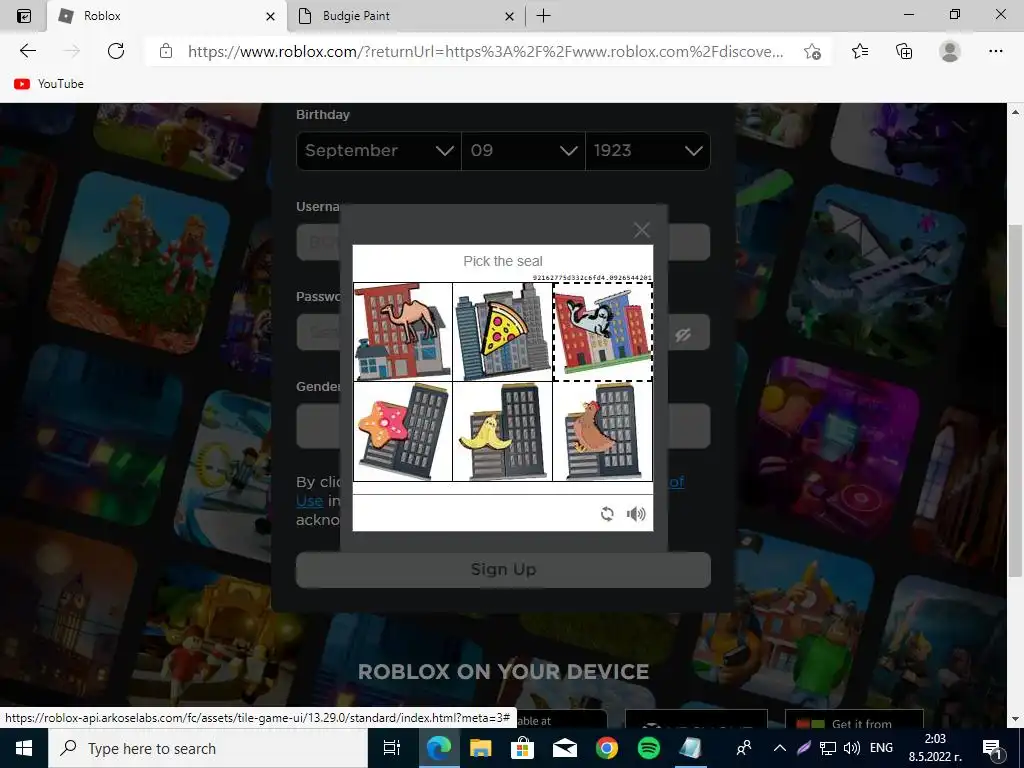Open clock and calendar flyout
1024x768 pixels.
point(936,748)
